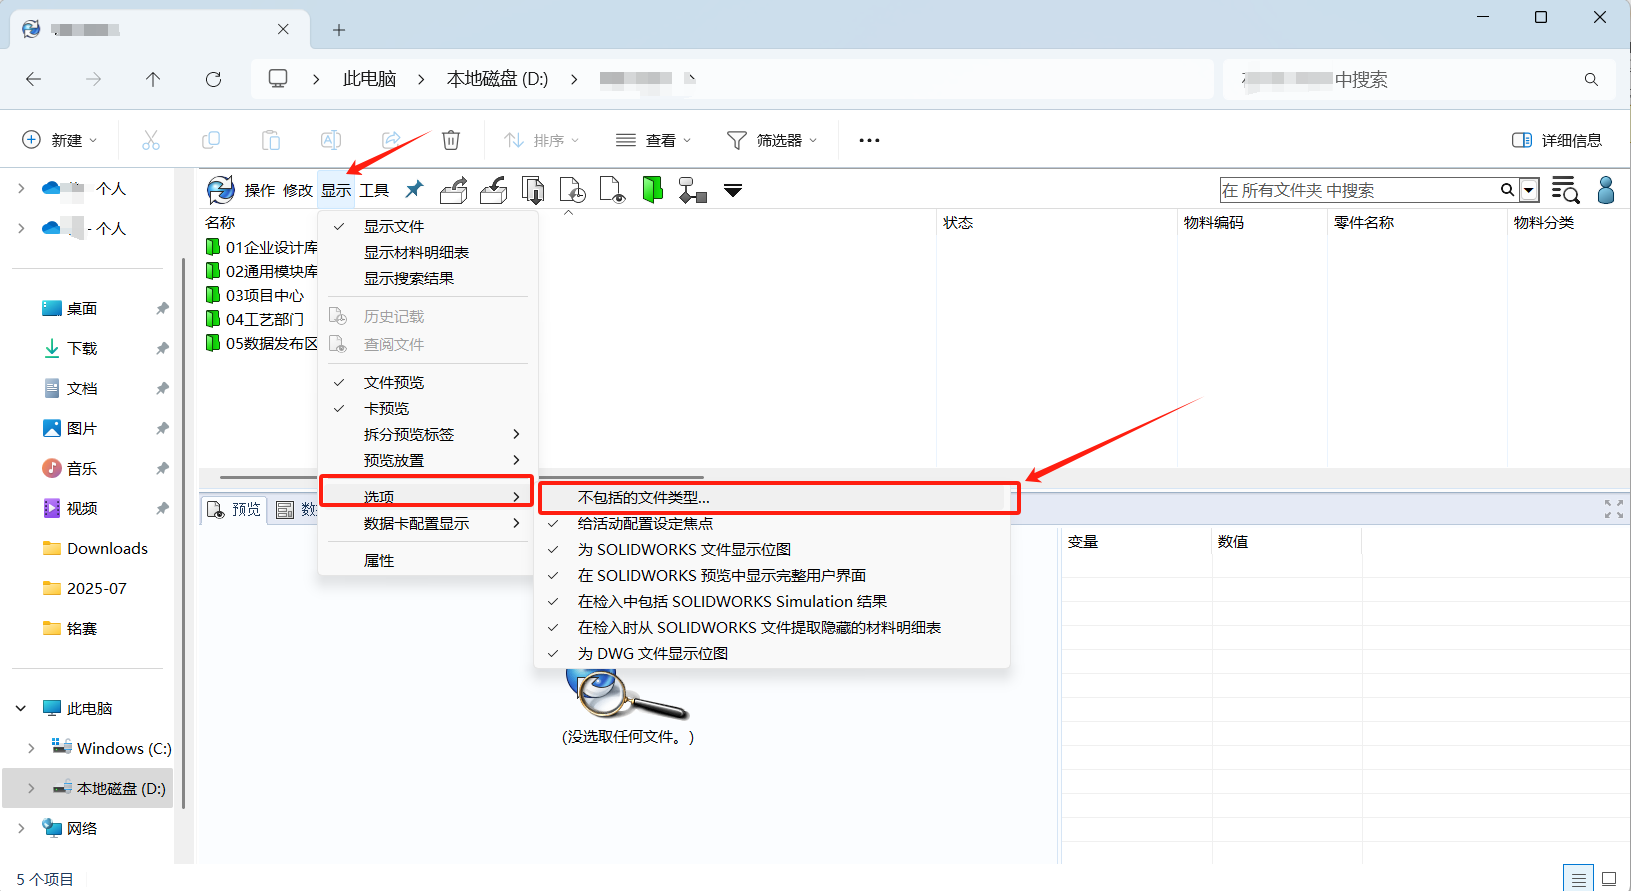Click the SOLIDWORKS PDM logo icon
This screenshot has height=891, width=1631.
[220, 190]
